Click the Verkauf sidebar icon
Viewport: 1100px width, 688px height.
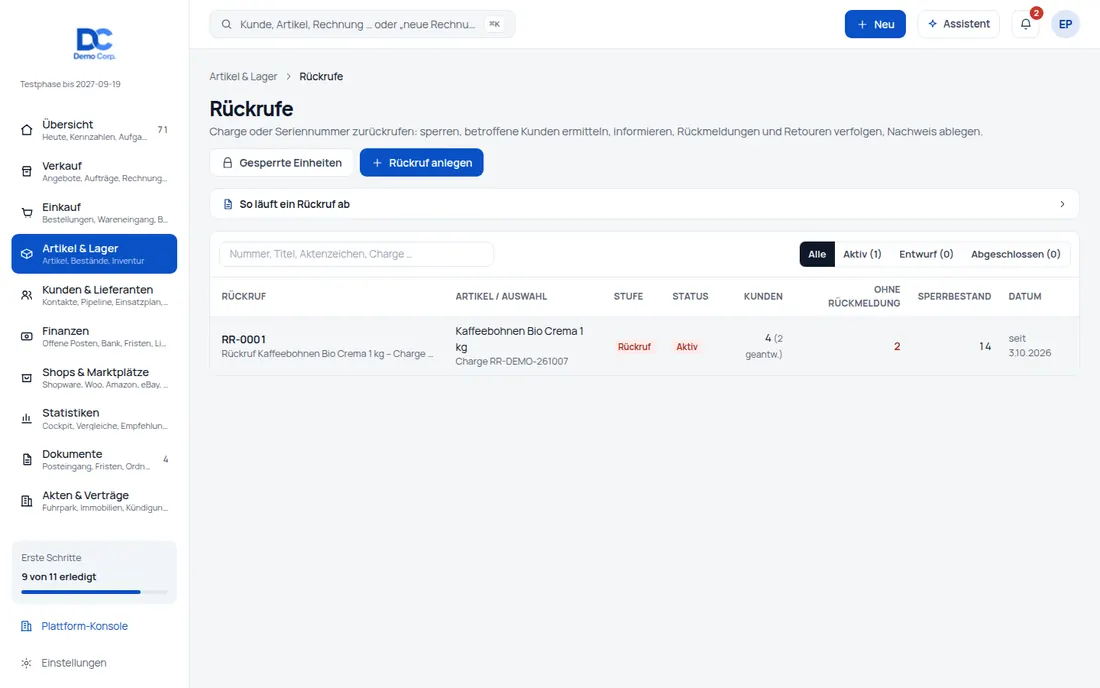[27, 171]
